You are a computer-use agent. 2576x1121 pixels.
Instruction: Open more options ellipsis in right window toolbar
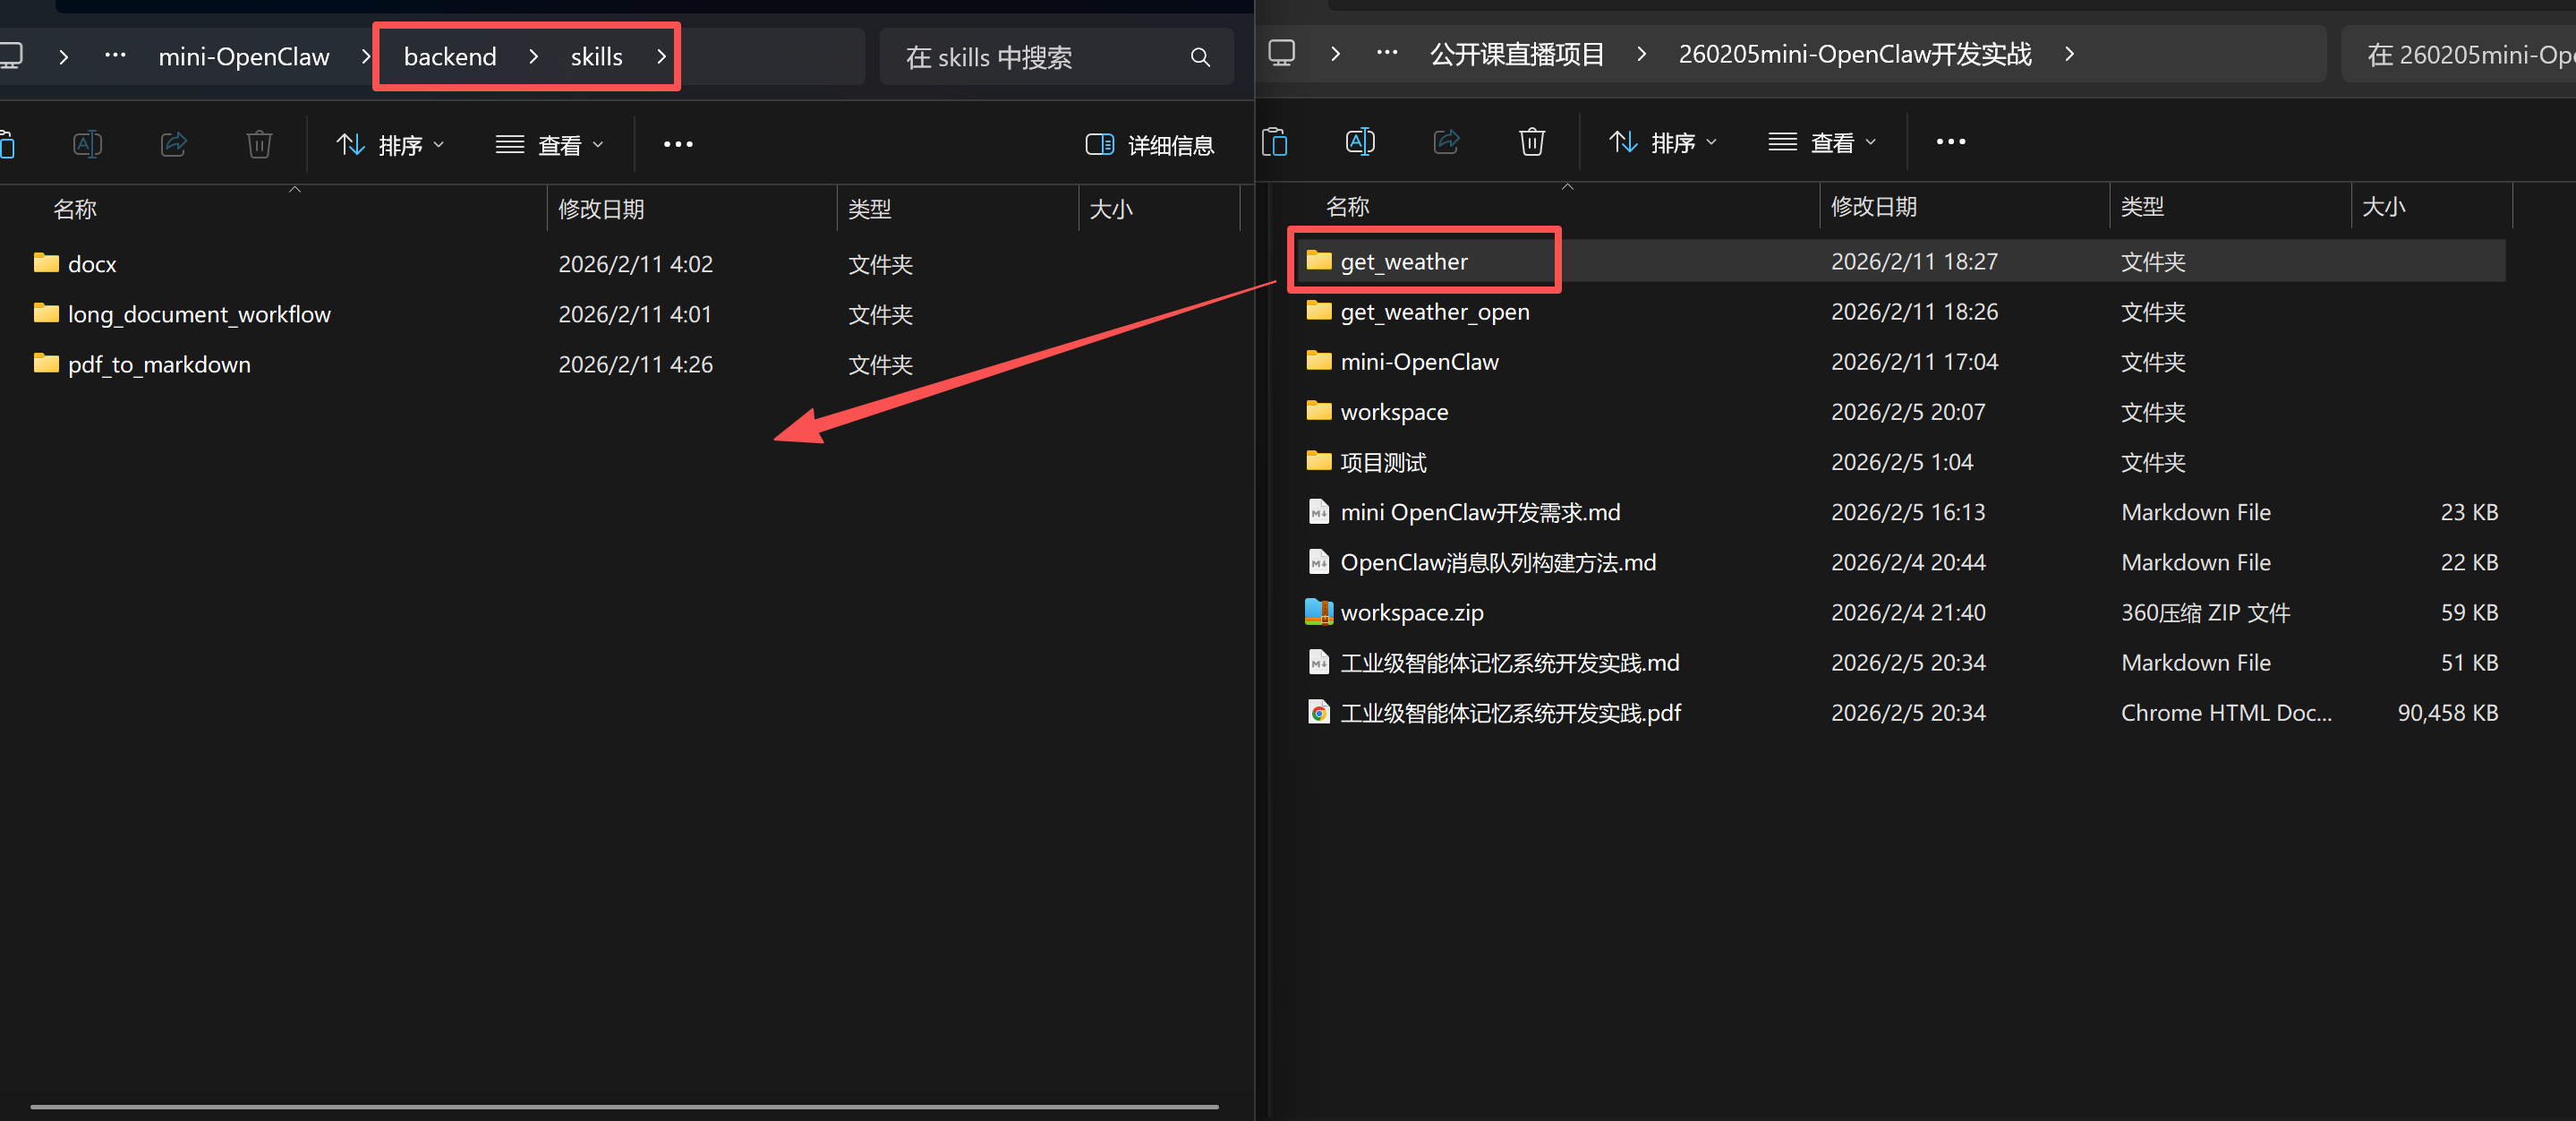pos(1951,142)
